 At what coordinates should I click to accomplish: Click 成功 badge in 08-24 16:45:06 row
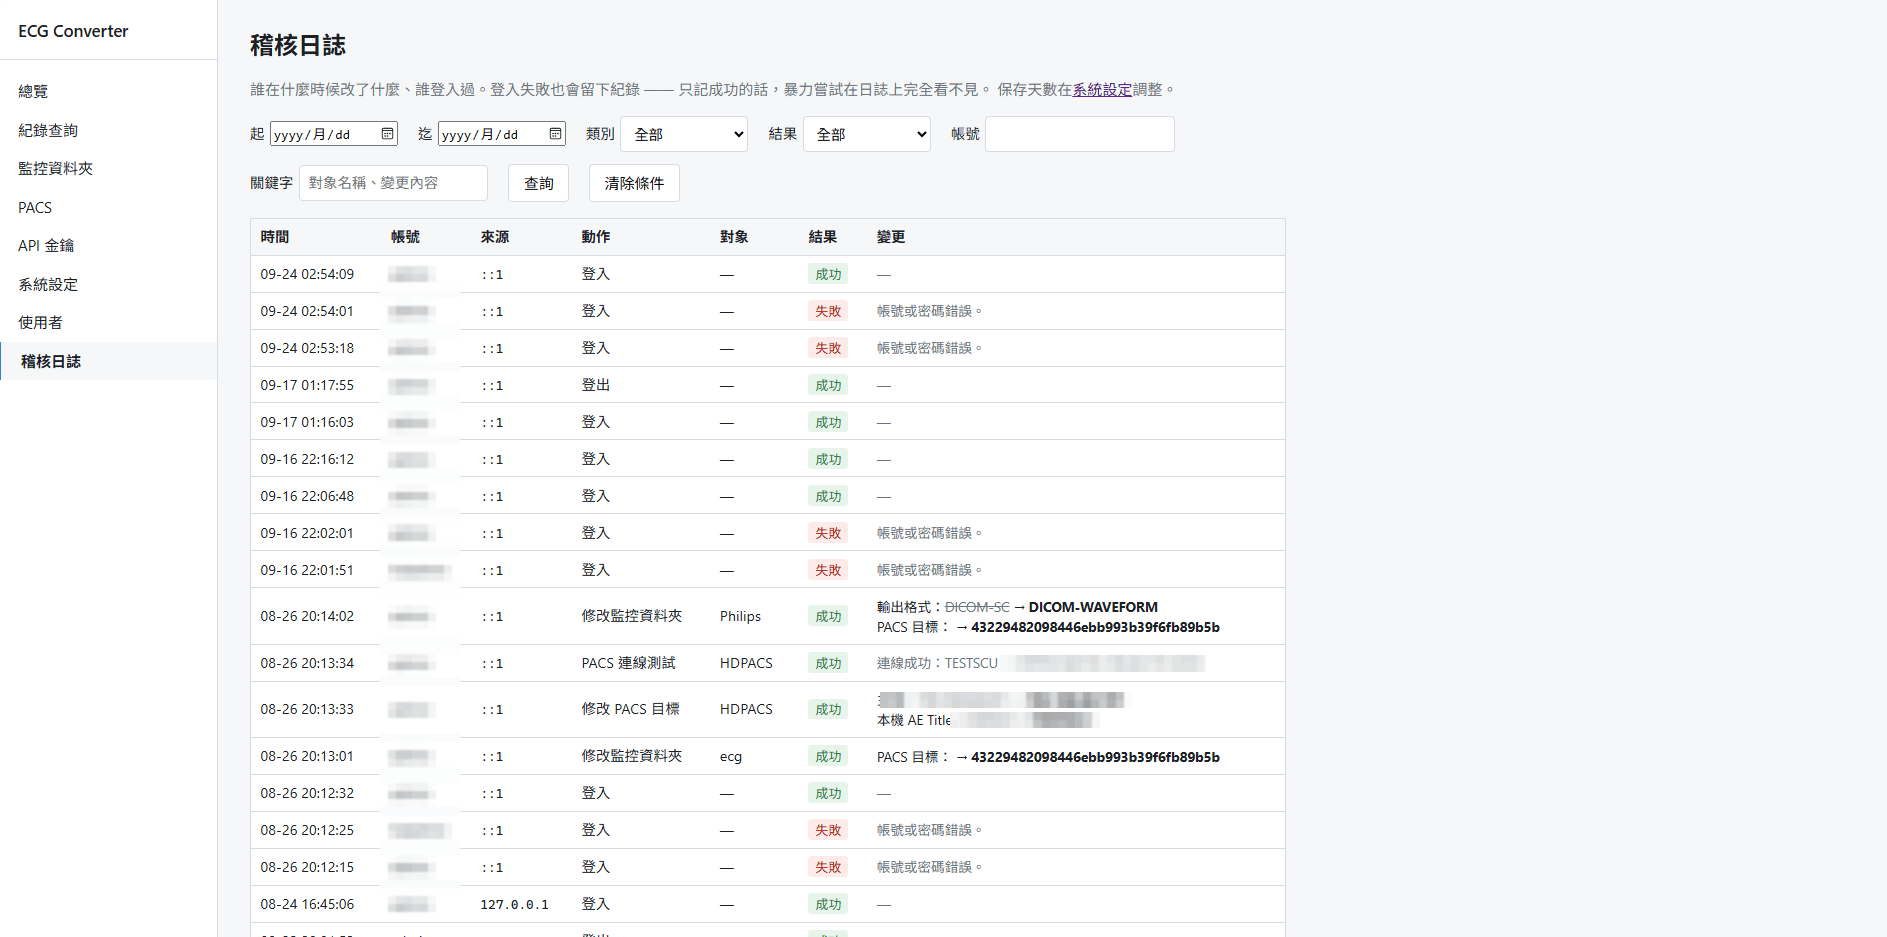[x=828, y=904]
